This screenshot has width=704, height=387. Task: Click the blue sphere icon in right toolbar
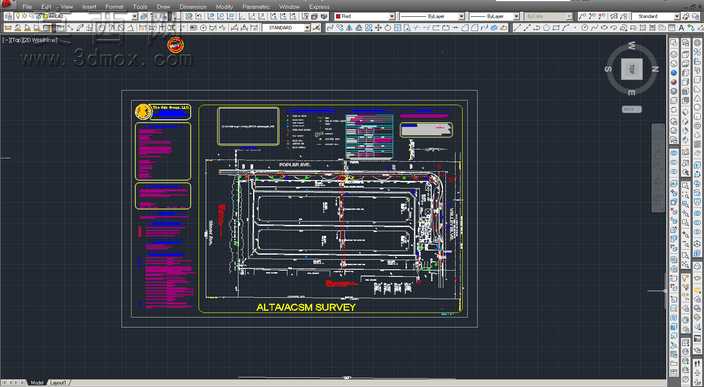(674, 72)
